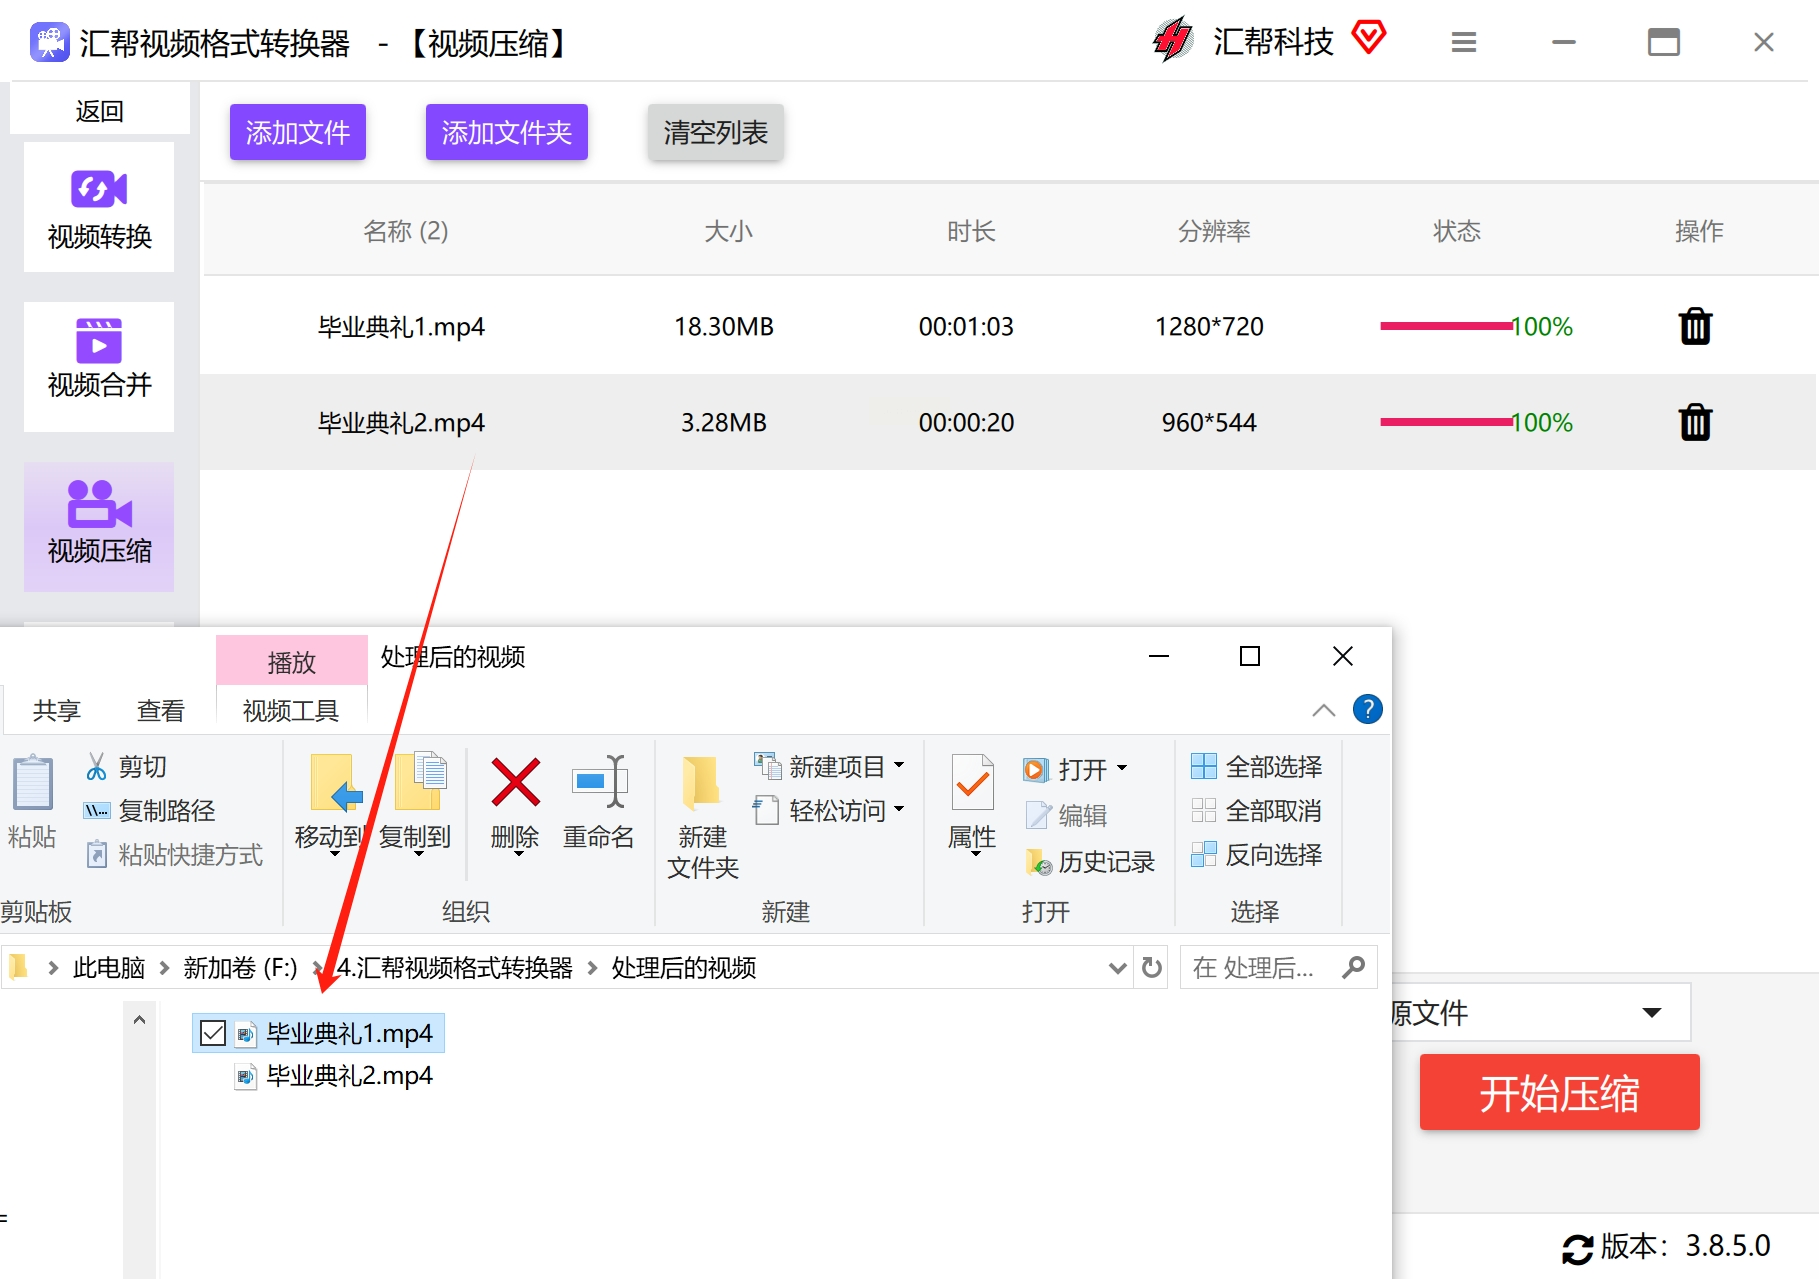Click 反向选择 invert selection option
This screenshot has width=1819, height=1279.
(x=1257, y=855)
